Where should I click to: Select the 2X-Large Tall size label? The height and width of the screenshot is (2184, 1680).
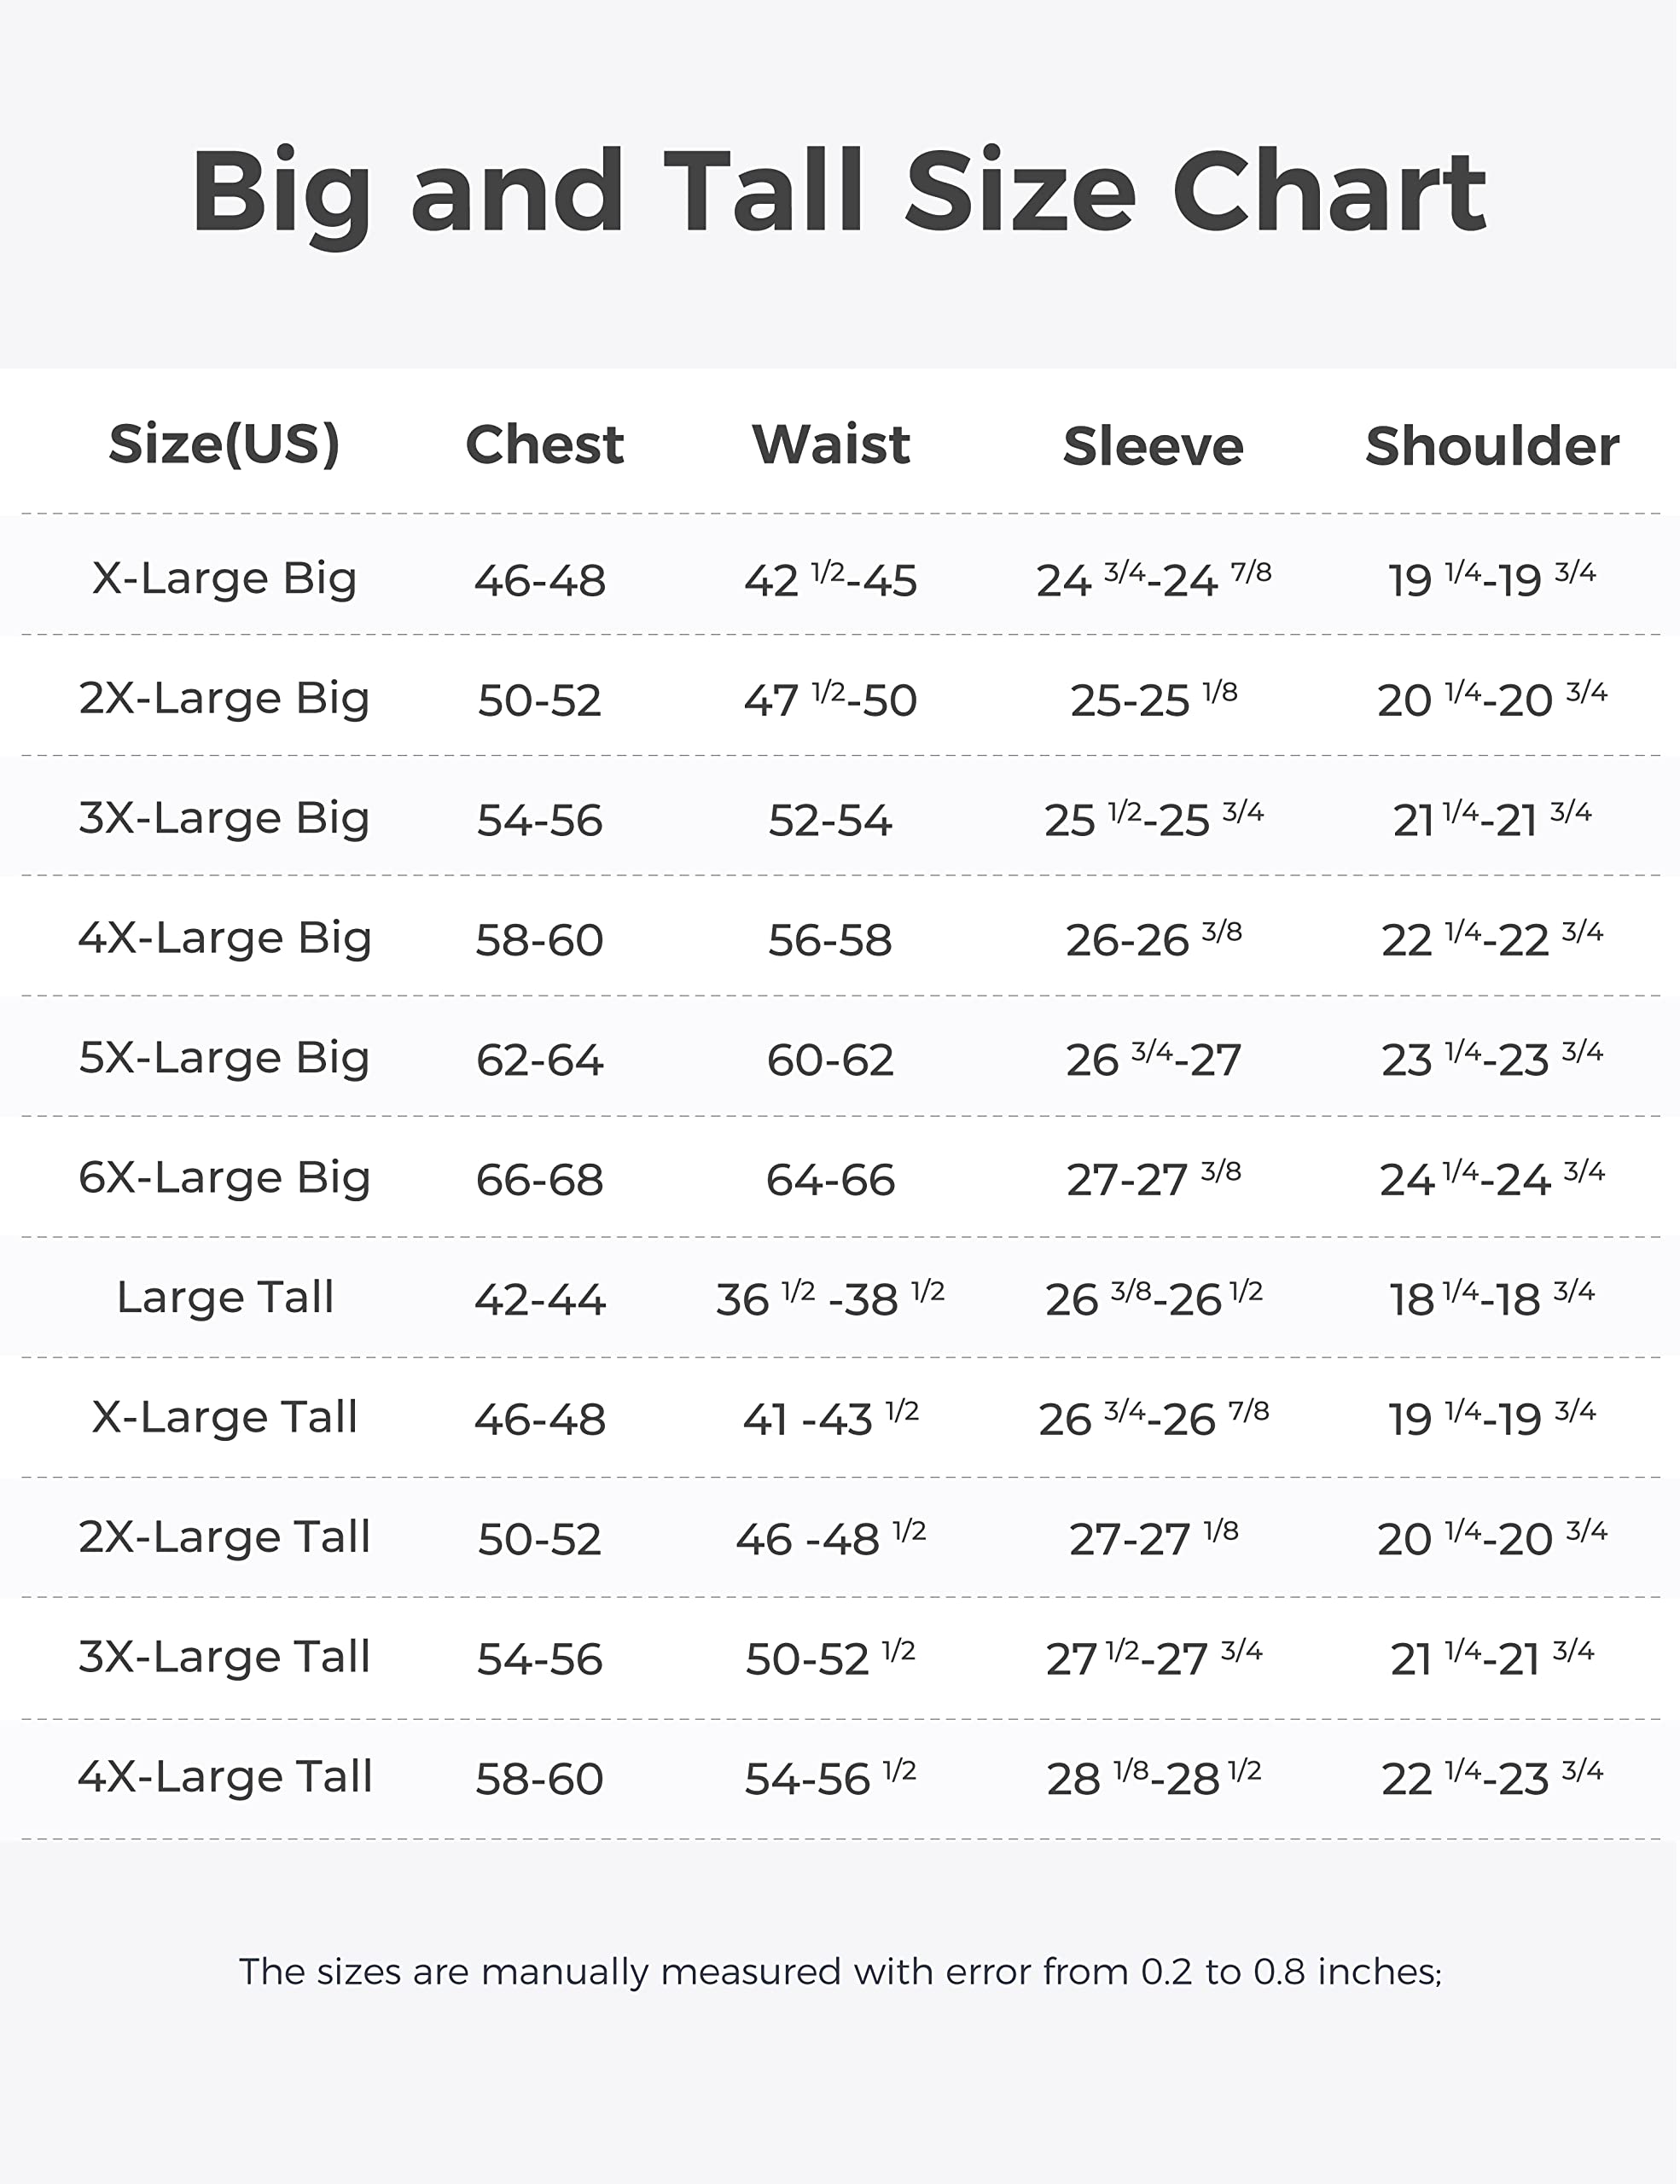pyautogui.click(x=224, y=1537)
